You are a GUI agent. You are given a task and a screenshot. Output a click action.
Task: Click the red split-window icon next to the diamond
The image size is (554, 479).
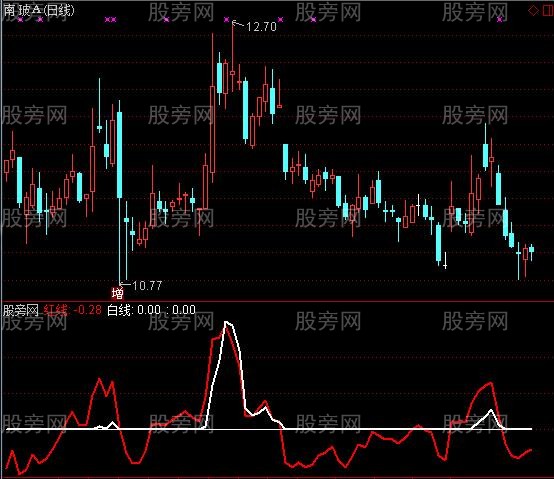point(547,11)
